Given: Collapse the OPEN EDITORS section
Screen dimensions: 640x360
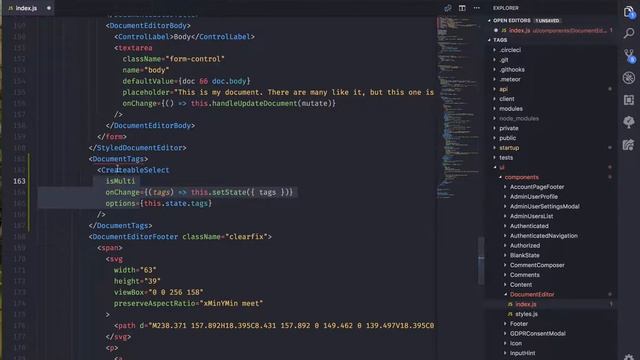Looking at the screenshot, I should click(x=489, y=20).
